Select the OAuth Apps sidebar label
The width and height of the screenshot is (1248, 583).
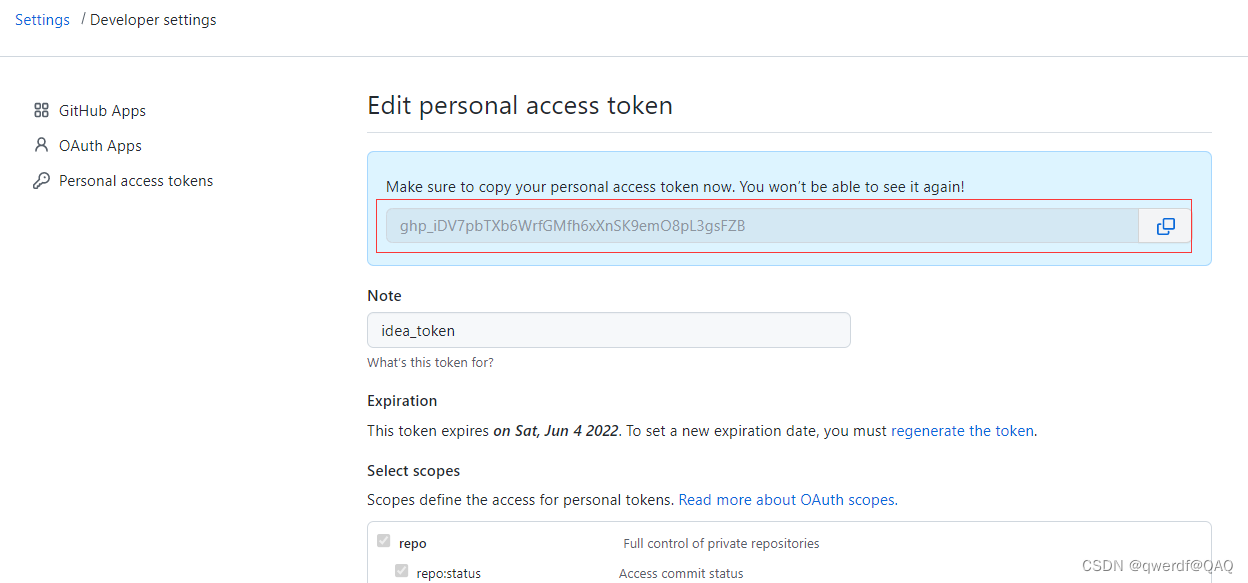(x=100, y=146)
